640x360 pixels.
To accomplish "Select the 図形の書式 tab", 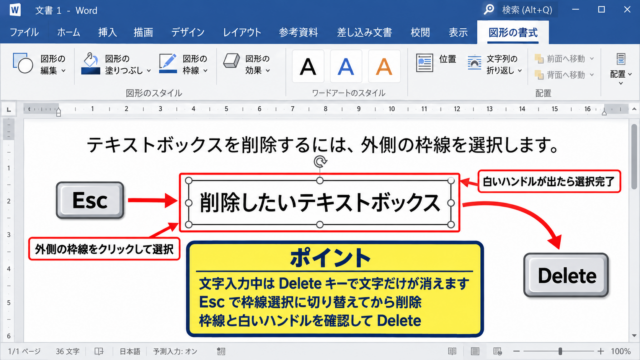I will click(513, 33).
